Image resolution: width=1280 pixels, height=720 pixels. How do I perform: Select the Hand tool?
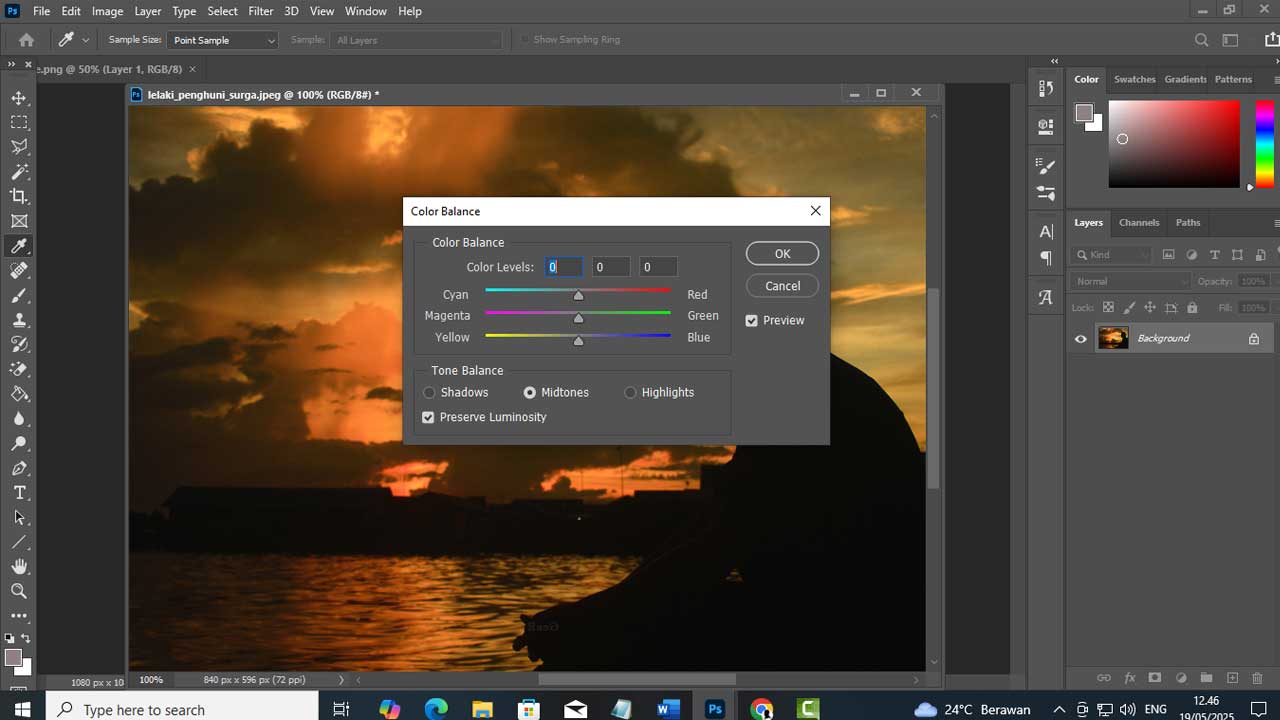19,567
